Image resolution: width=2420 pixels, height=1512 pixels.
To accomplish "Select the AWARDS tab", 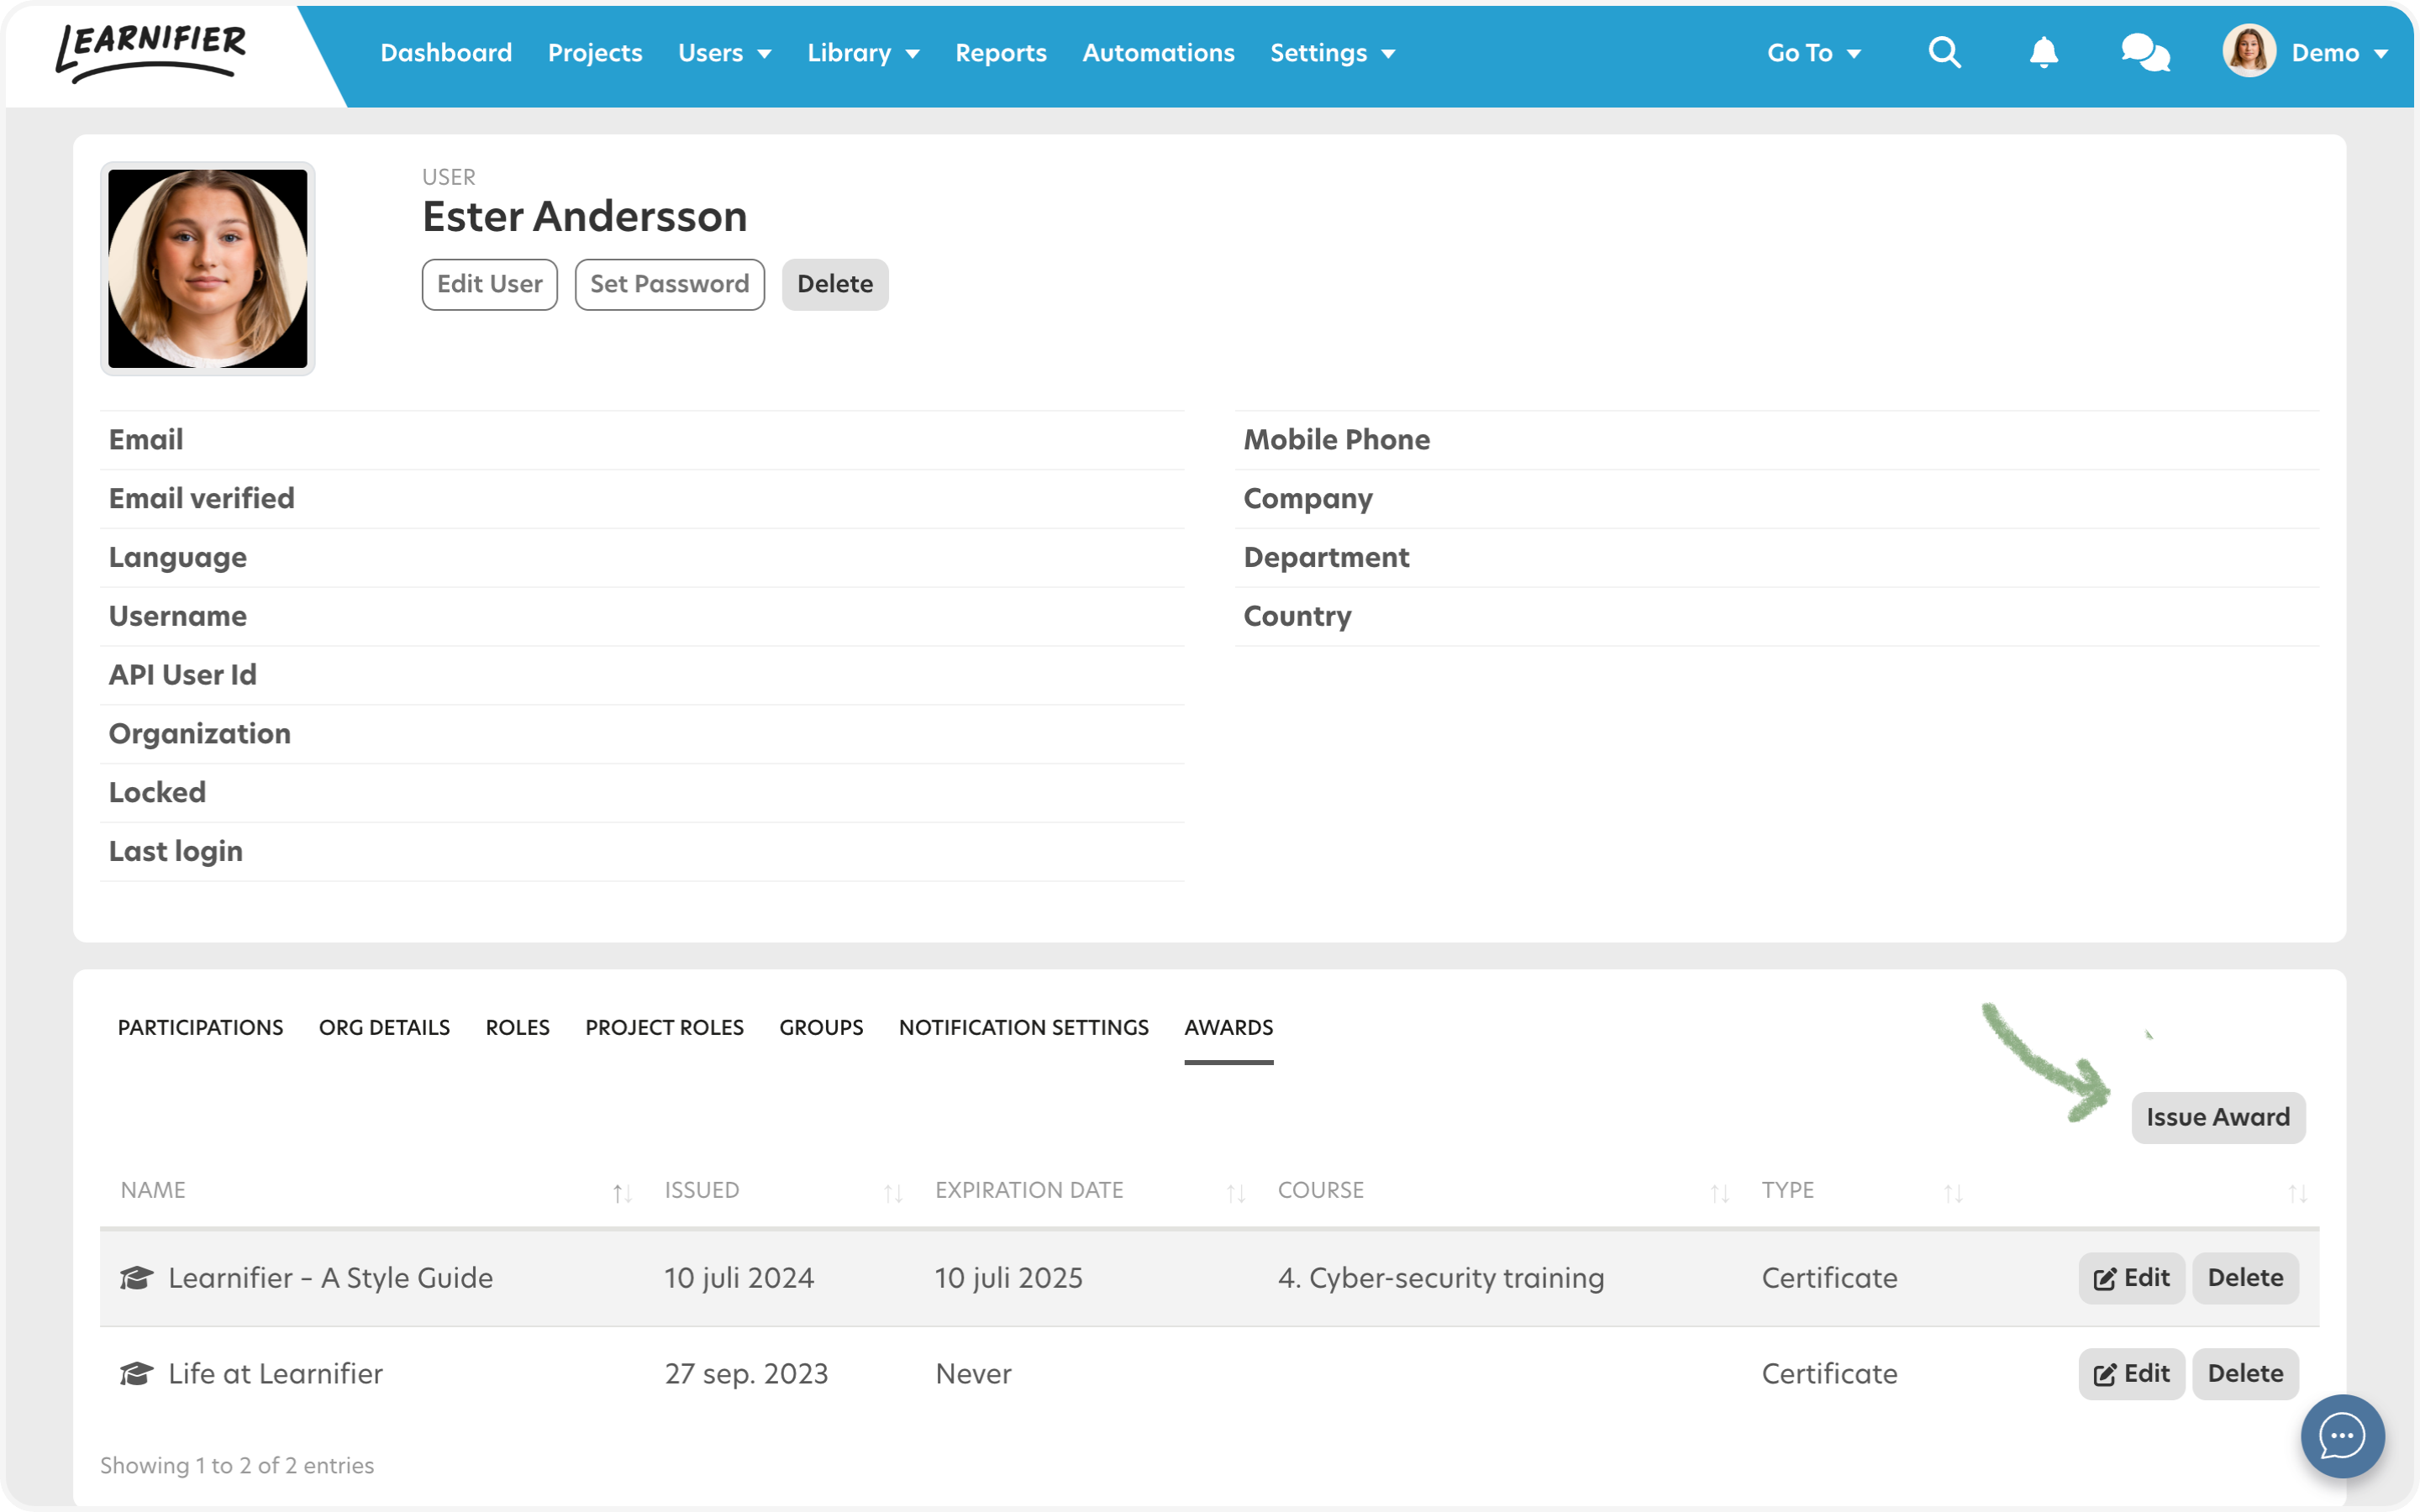I will coord(1228,1027).
